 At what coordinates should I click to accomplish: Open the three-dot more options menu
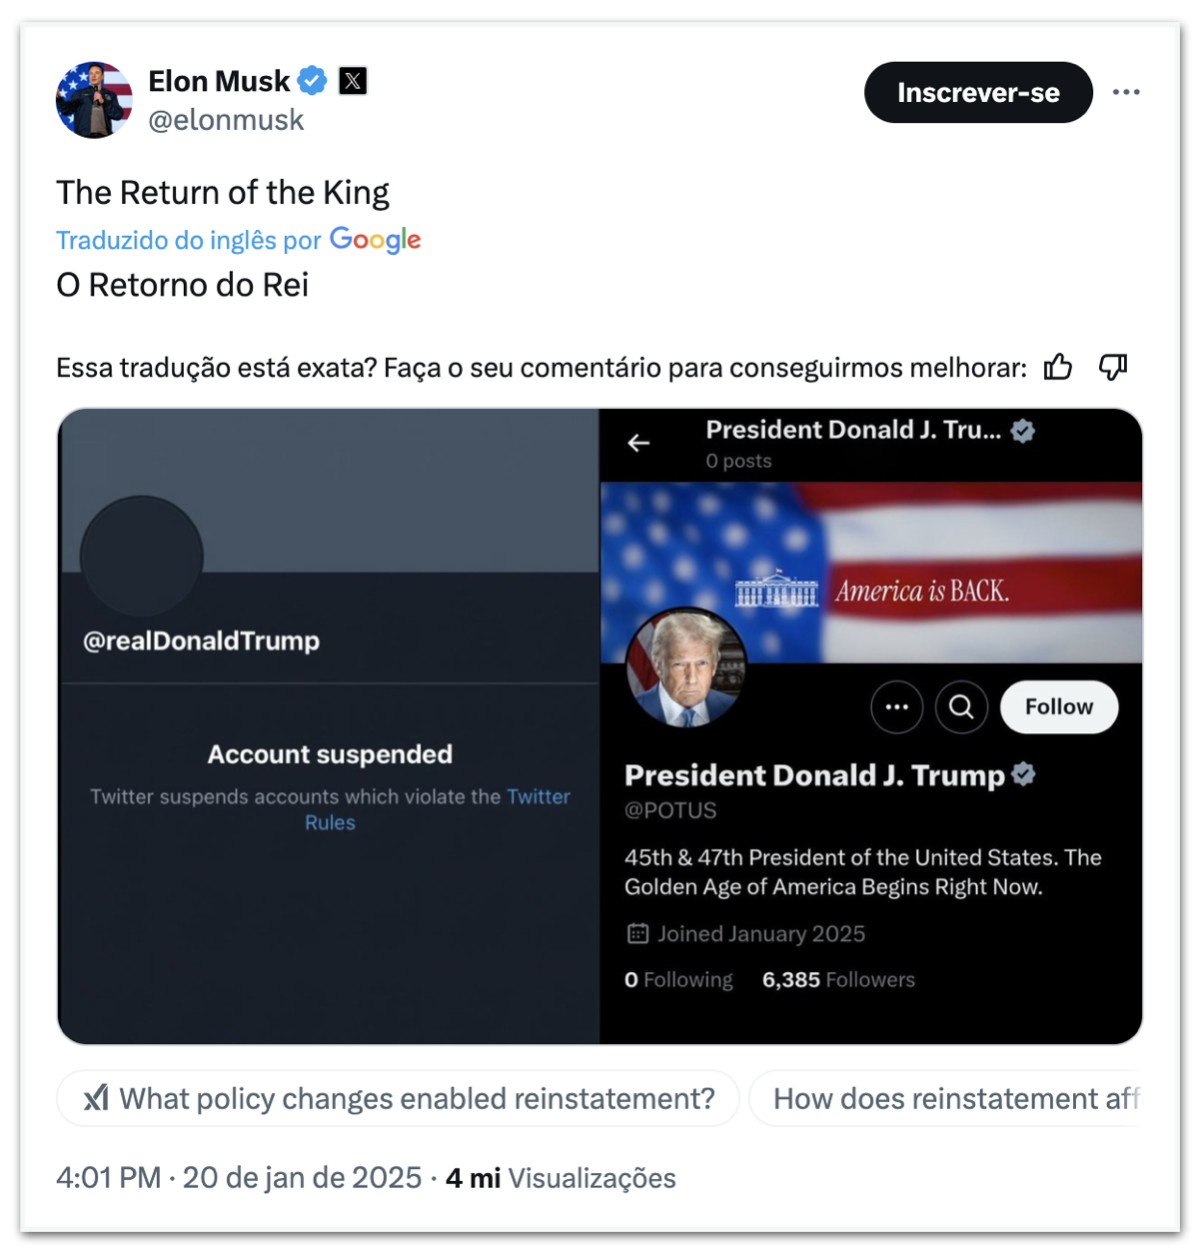click(x=1126, y=92)
